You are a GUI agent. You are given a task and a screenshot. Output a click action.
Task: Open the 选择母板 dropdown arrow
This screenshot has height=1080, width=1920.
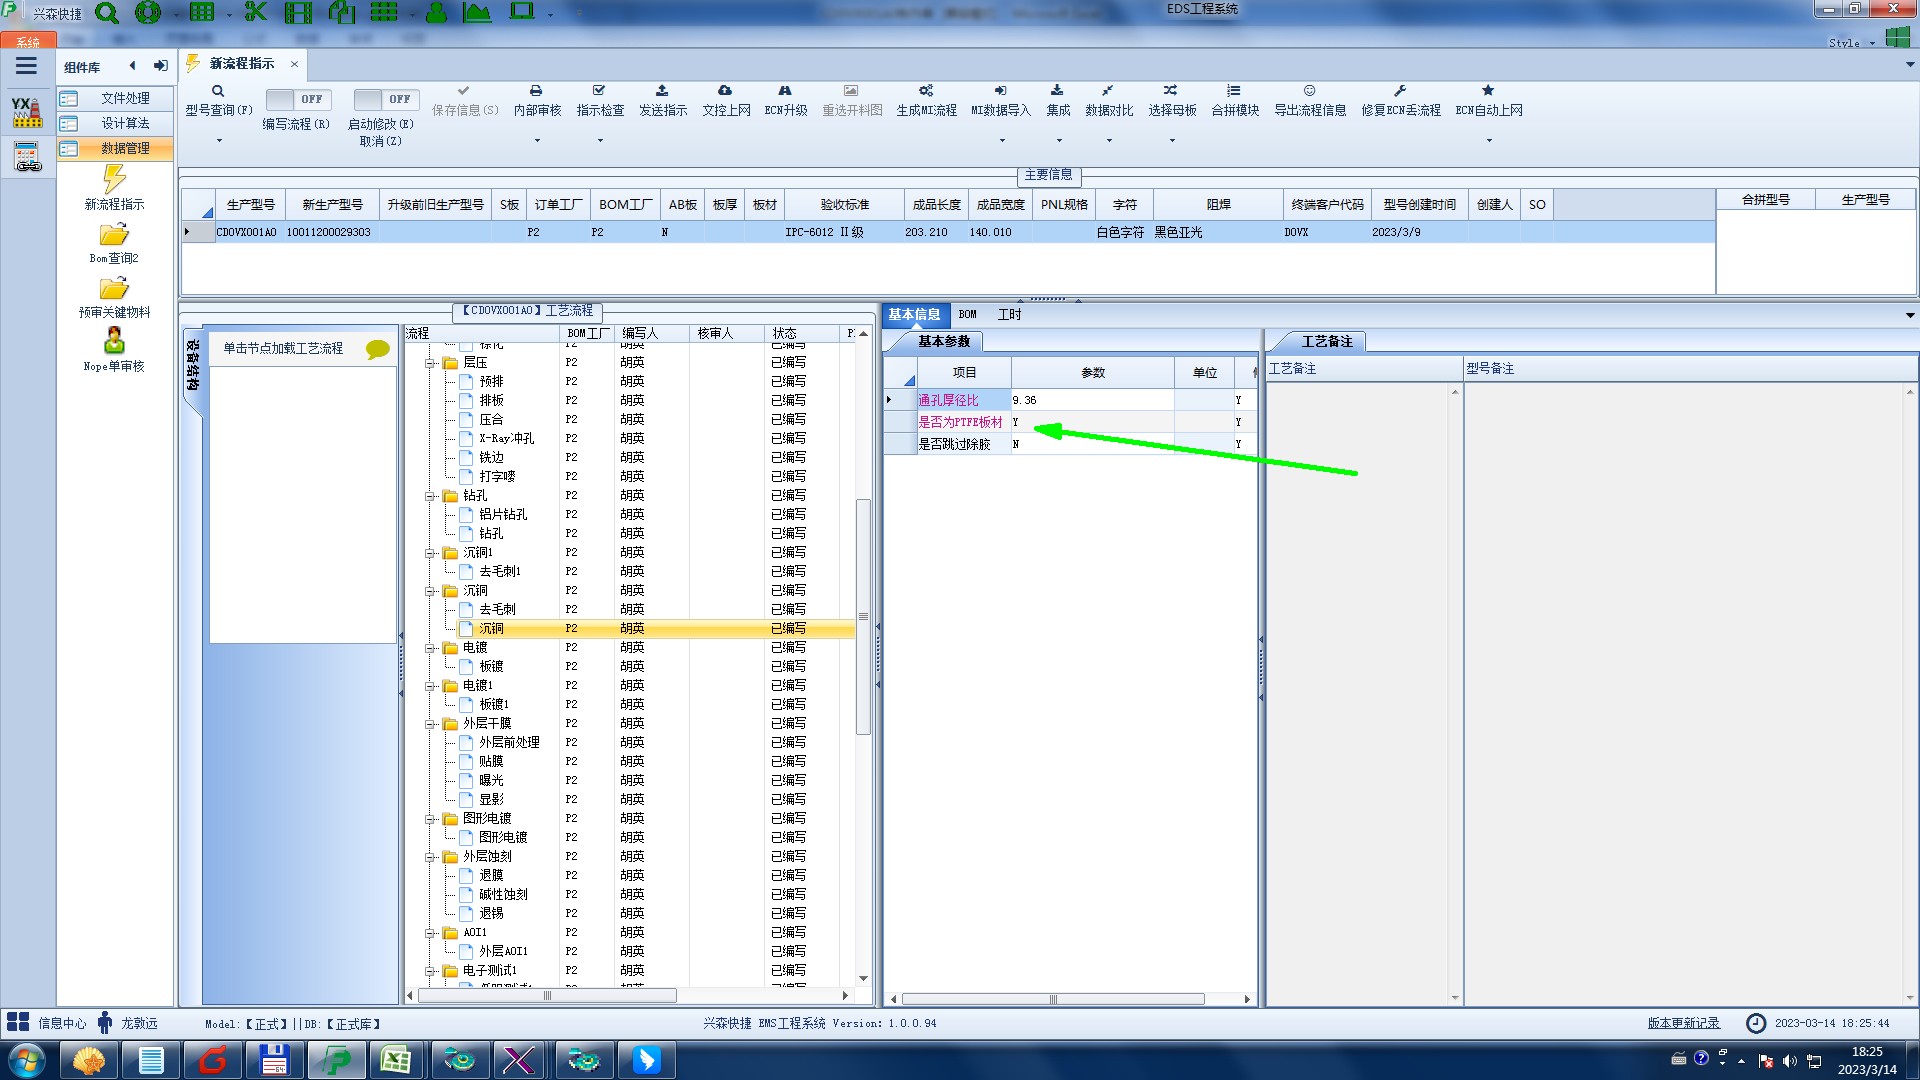pos(1172,141)
